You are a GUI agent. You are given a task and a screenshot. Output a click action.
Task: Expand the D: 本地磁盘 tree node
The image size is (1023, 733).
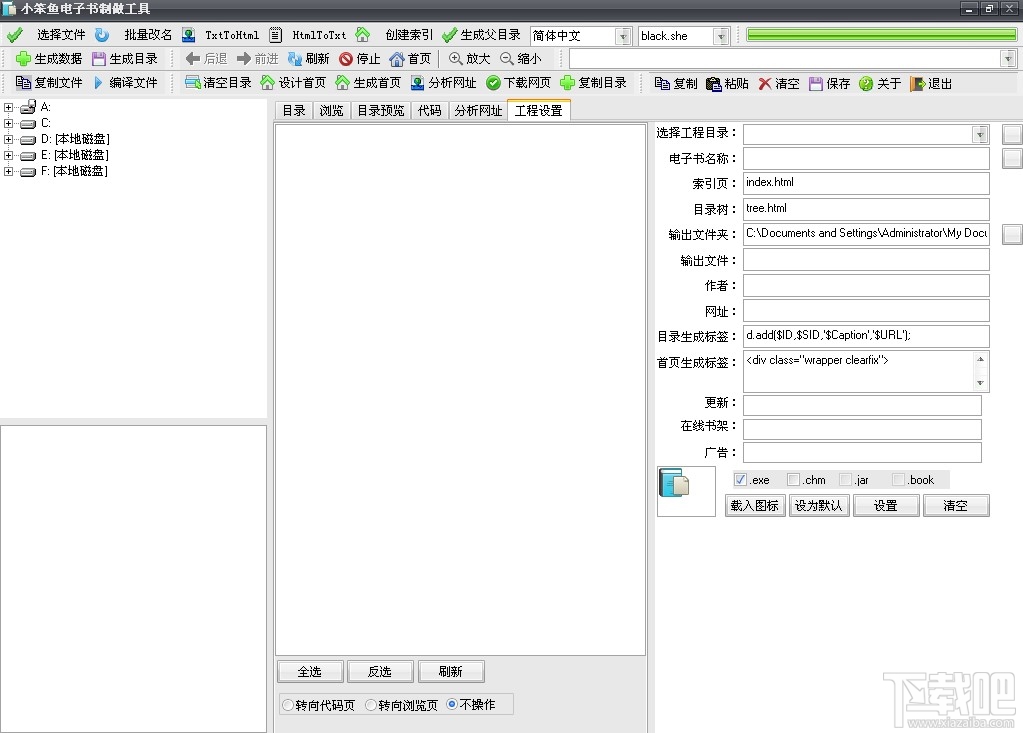(8, 139)
